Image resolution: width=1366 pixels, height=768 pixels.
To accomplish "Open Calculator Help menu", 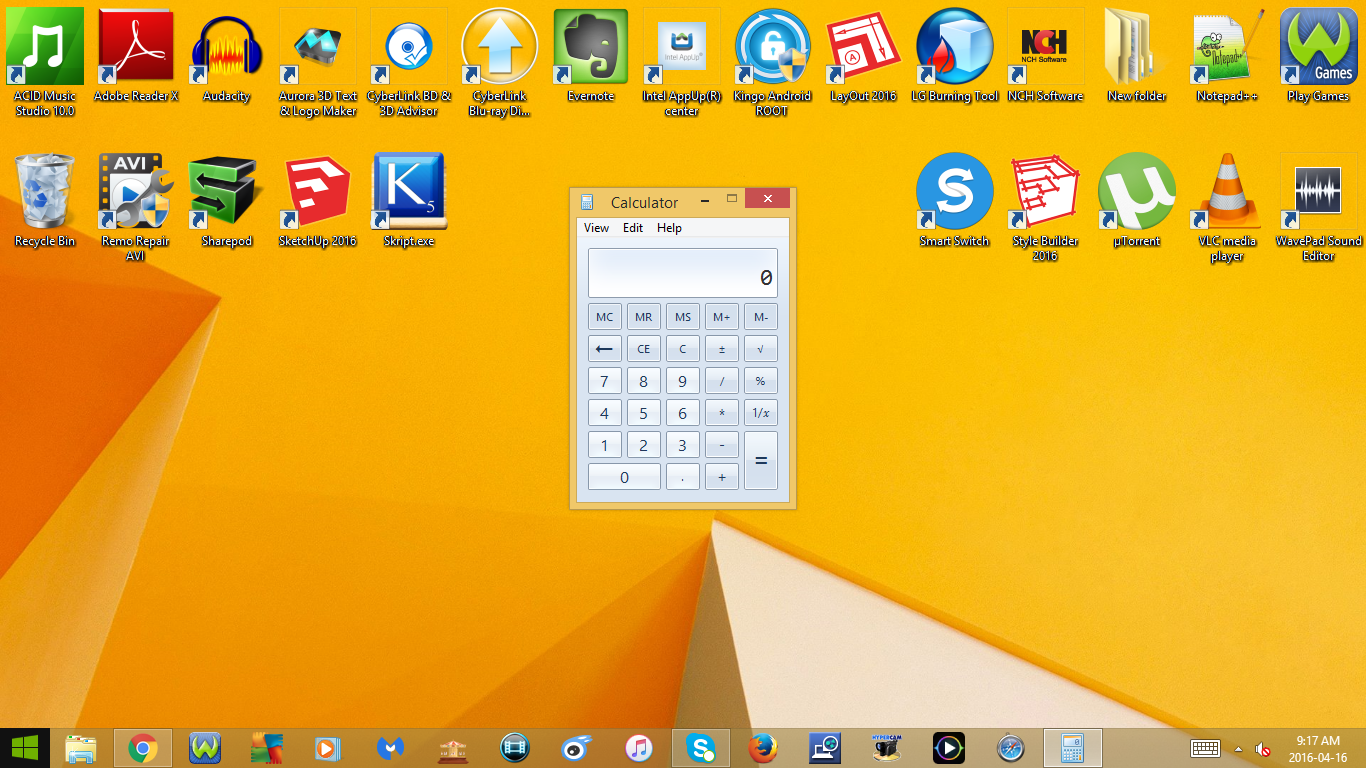I will tap(669, 228).
